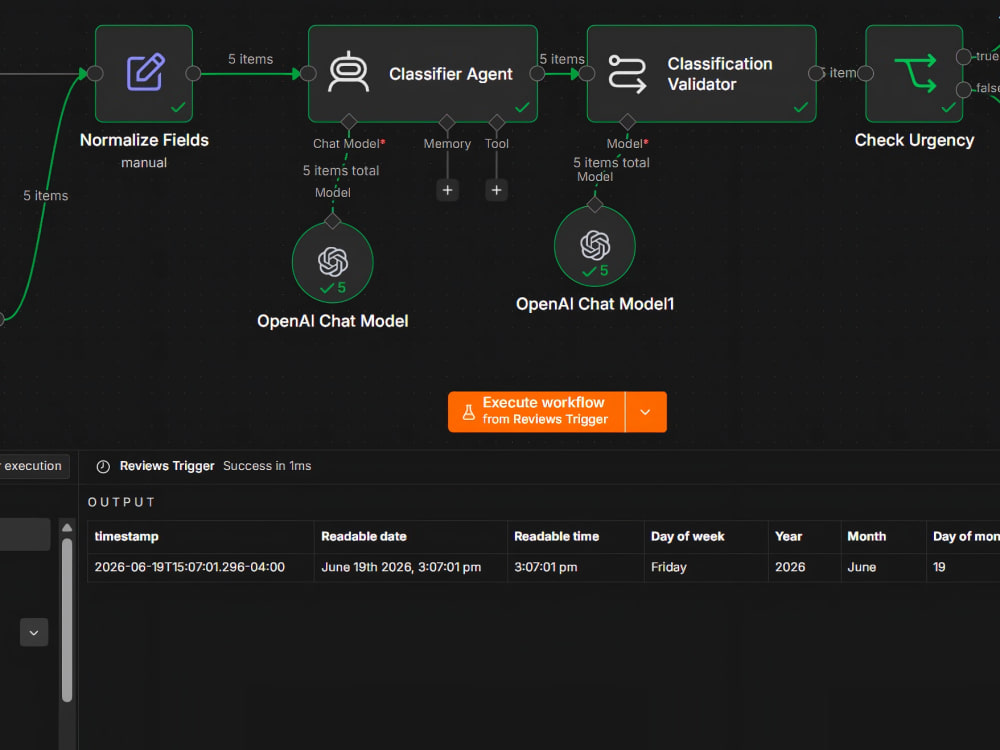Click the Success in 1ms status text
Viewport: 1000px width, 750px height.
click(267, 466)
